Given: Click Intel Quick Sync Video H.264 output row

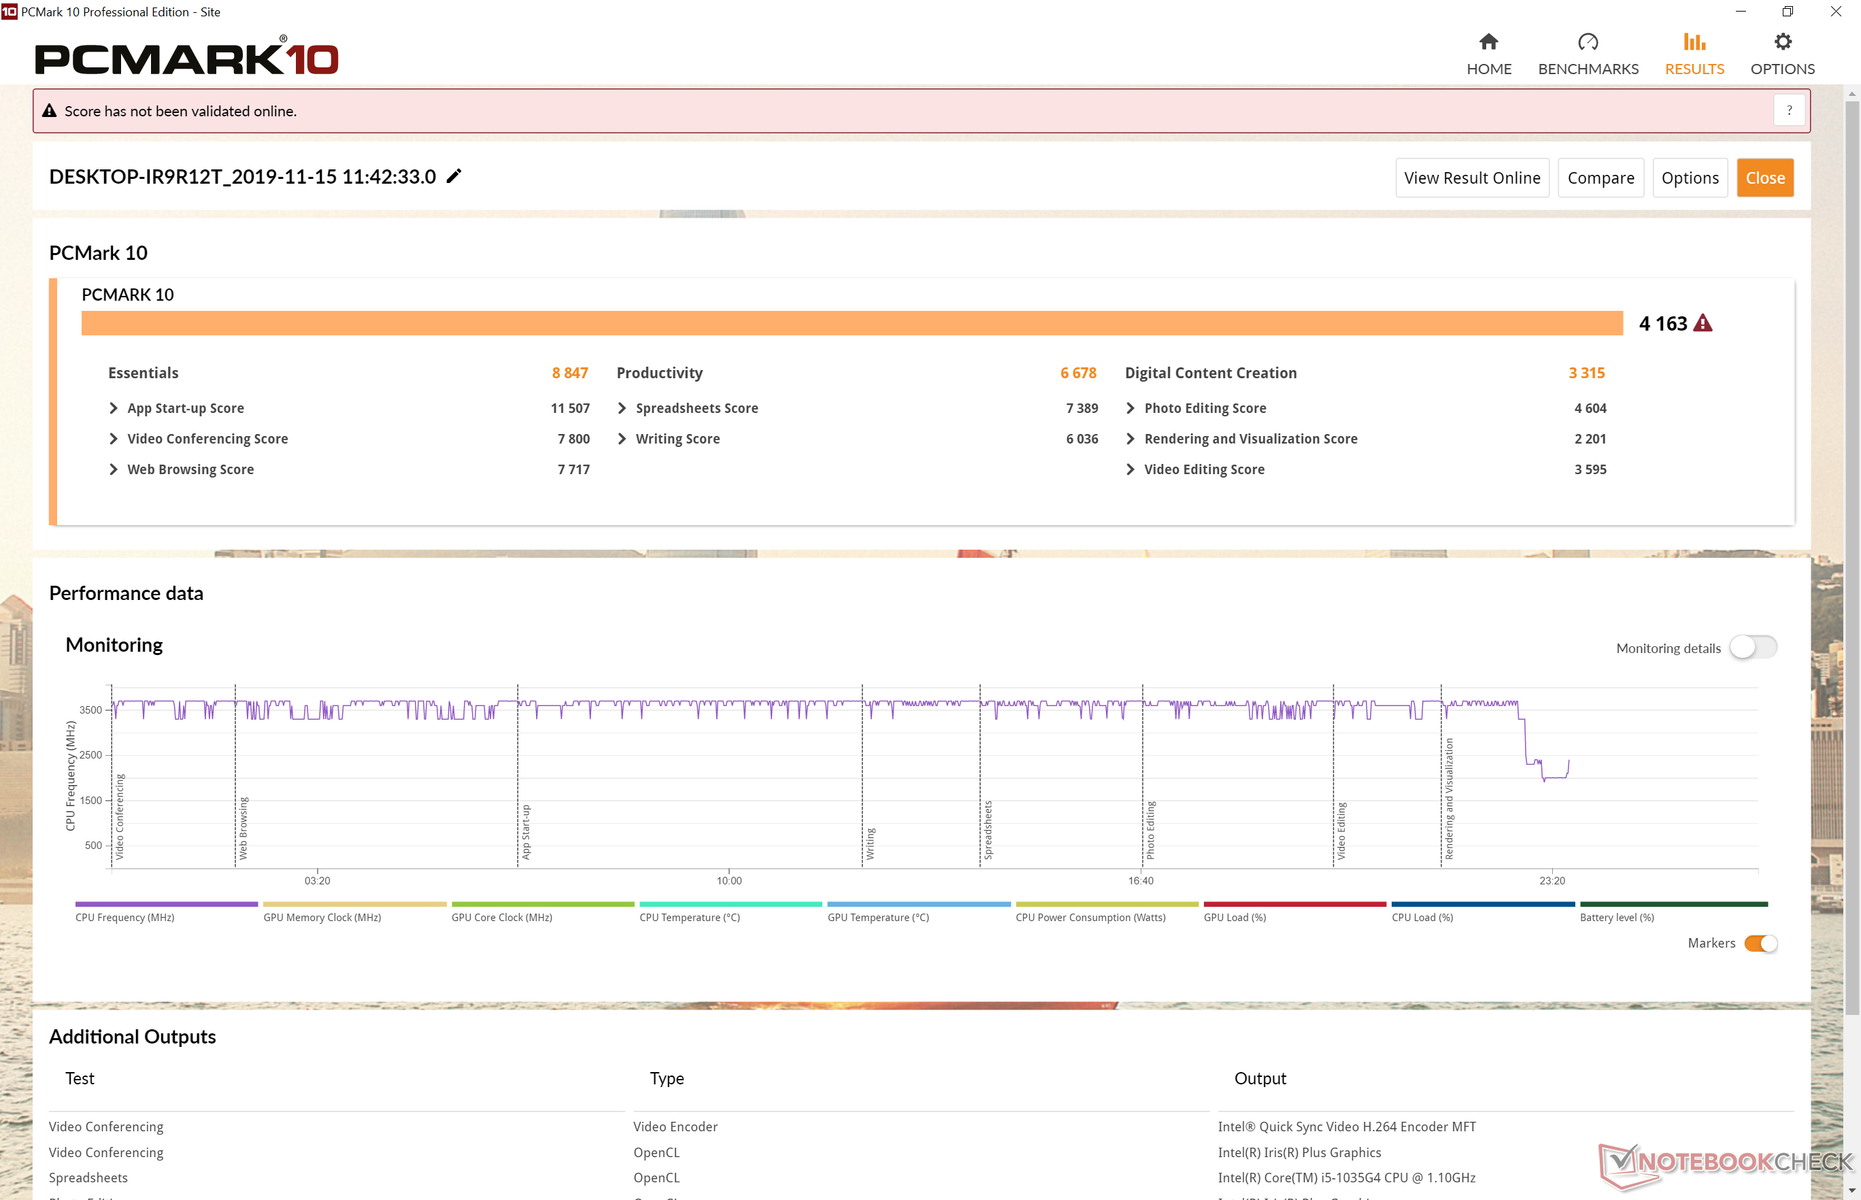Looking at the screenshot, I should (x=1346, y=1126).
